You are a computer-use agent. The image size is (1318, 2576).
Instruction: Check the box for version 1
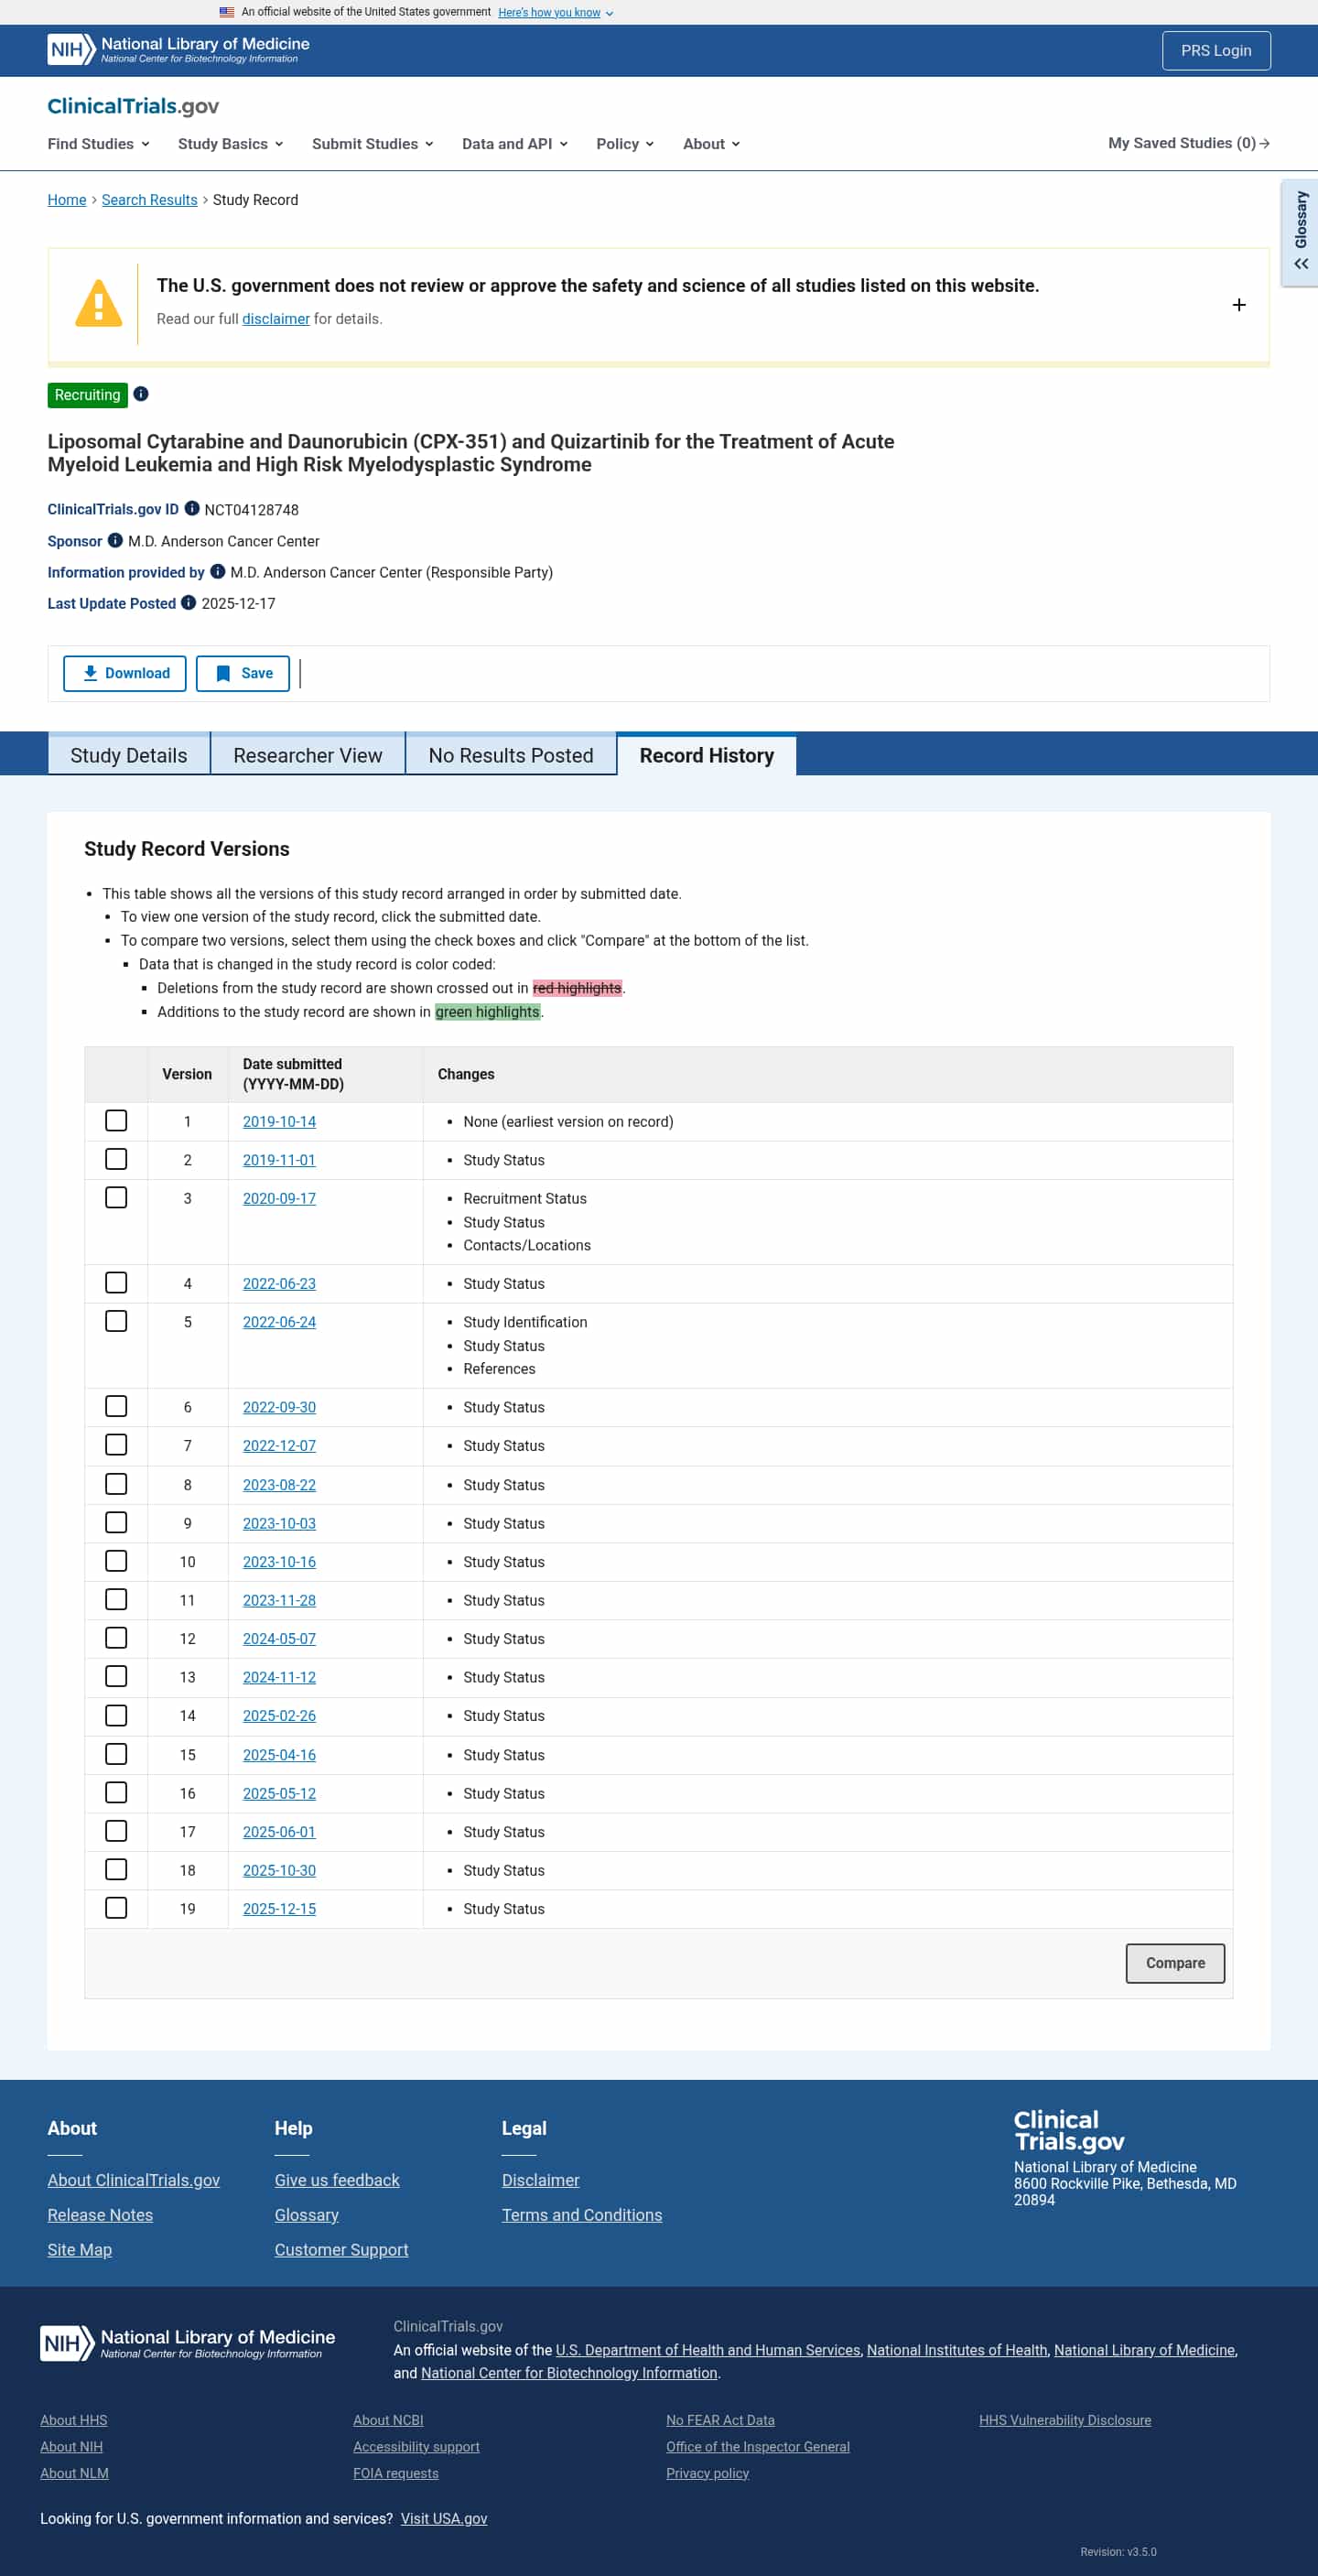click(116, 1121)
